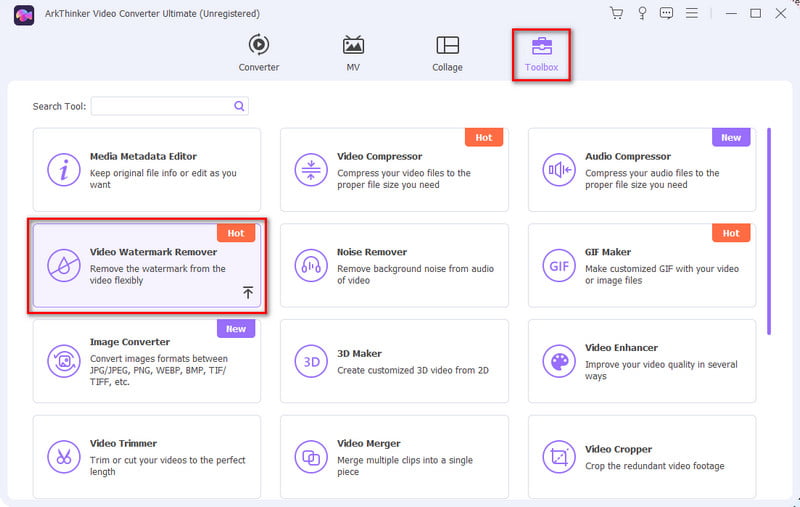Screen dimensions: 800x507
Task: Switch to the MV tab
Action: (353, 53)
